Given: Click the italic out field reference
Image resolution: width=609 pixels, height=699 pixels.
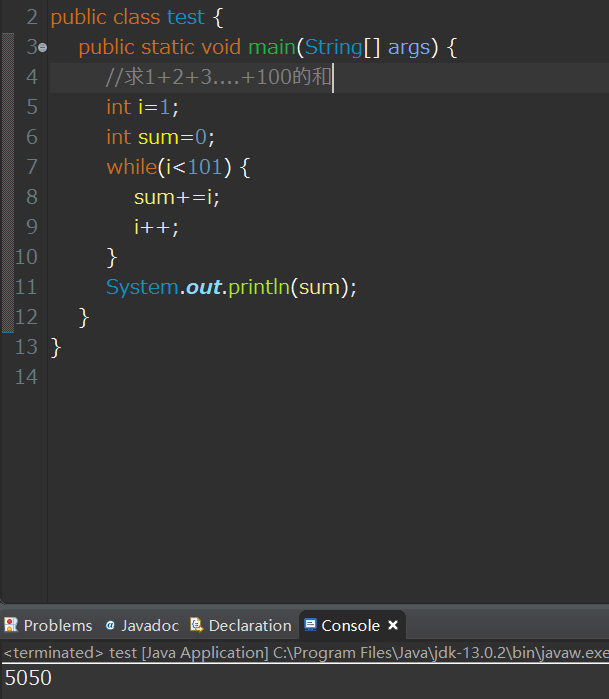Looking at the screenshot, I should (x=204, y=287).
